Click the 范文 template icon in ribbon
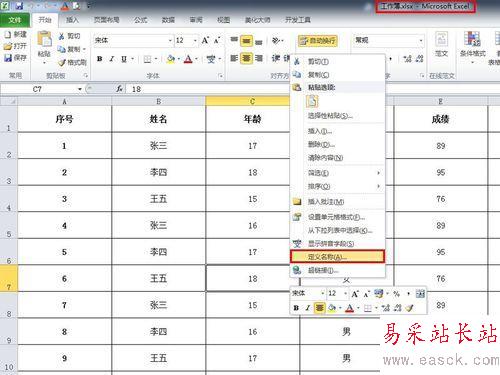 click(x=441, y=39)
